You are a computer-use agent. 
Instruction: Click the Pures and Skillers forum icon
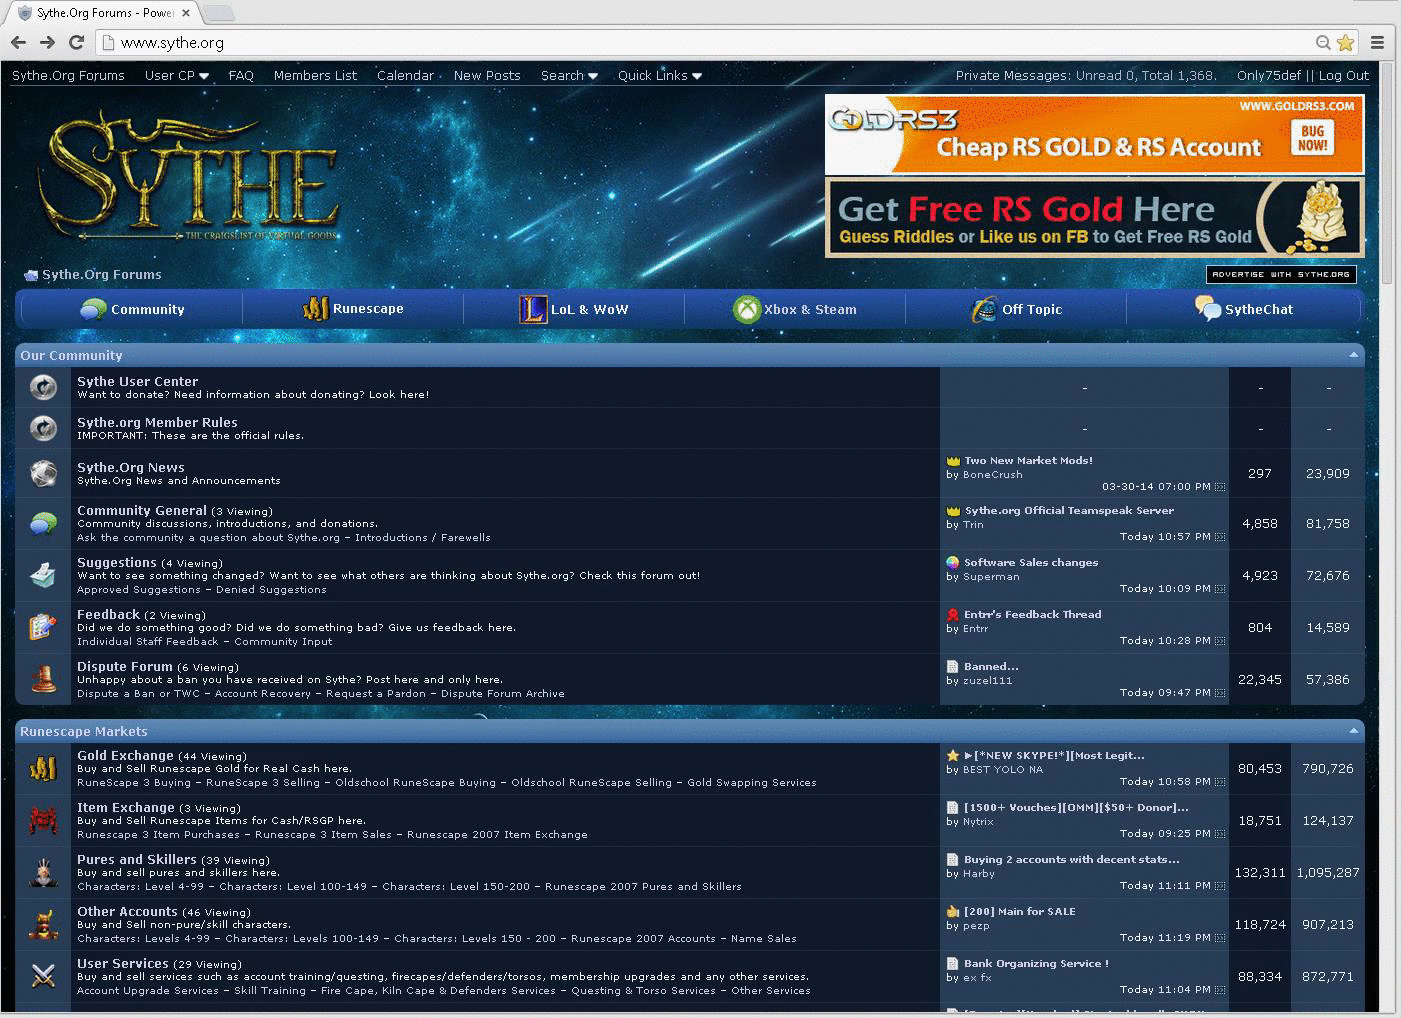(43, 872)
